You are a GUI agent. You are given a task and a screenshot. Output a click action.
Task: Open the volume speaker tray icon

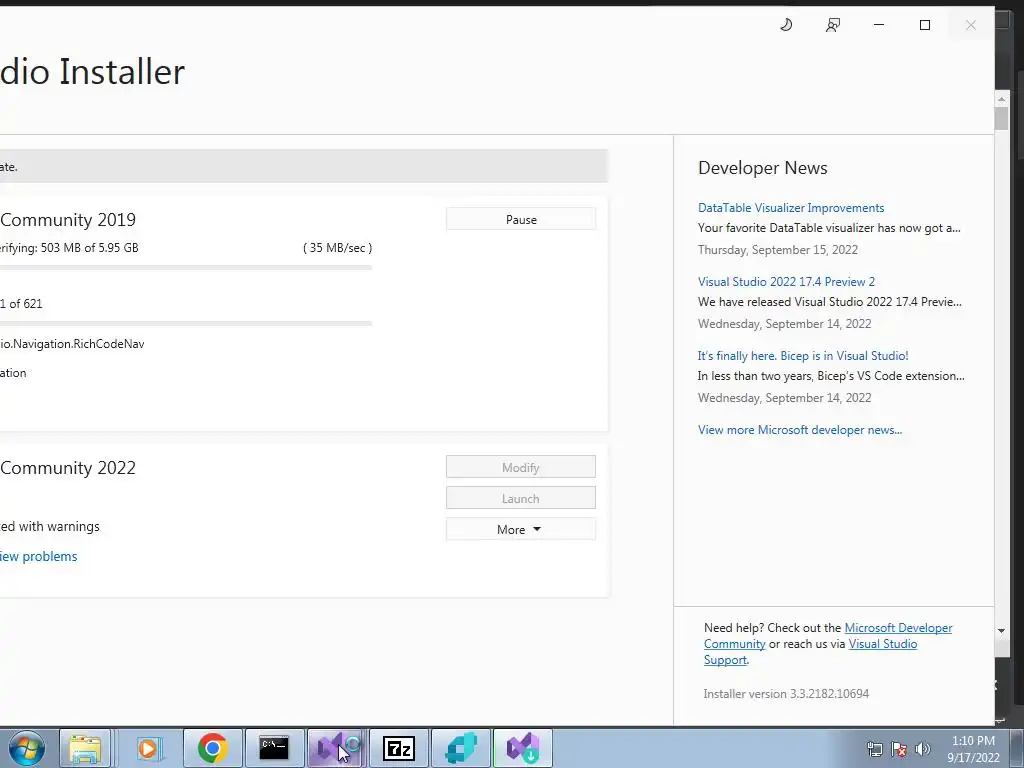tap(923, 749)
